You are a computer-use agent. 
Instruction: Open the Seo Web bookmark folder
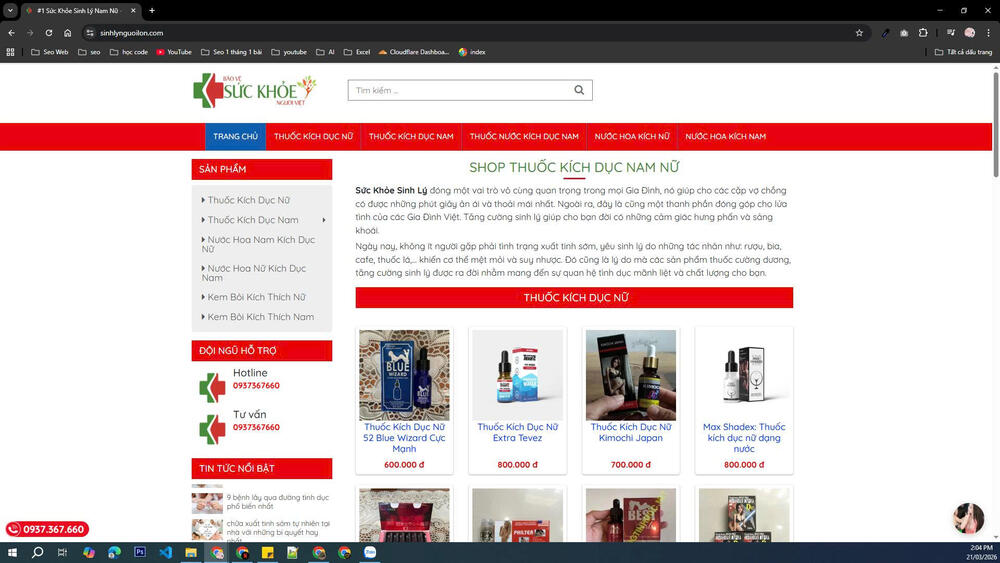coord(50,52)
